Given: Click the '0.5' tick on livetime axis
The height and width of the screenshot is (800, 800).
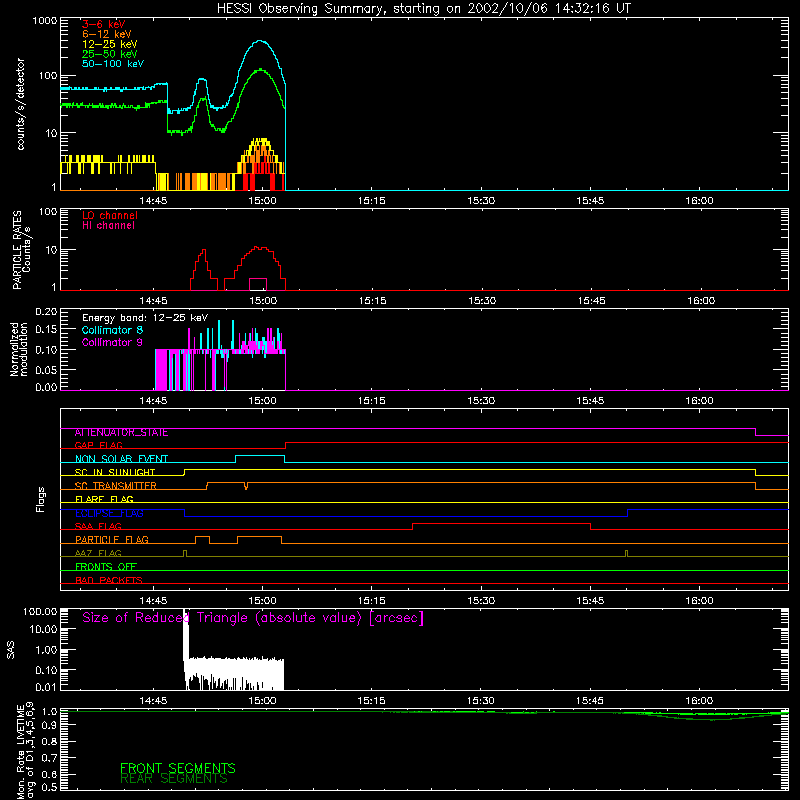Looking at the screenshot, I should pos(49,787).
